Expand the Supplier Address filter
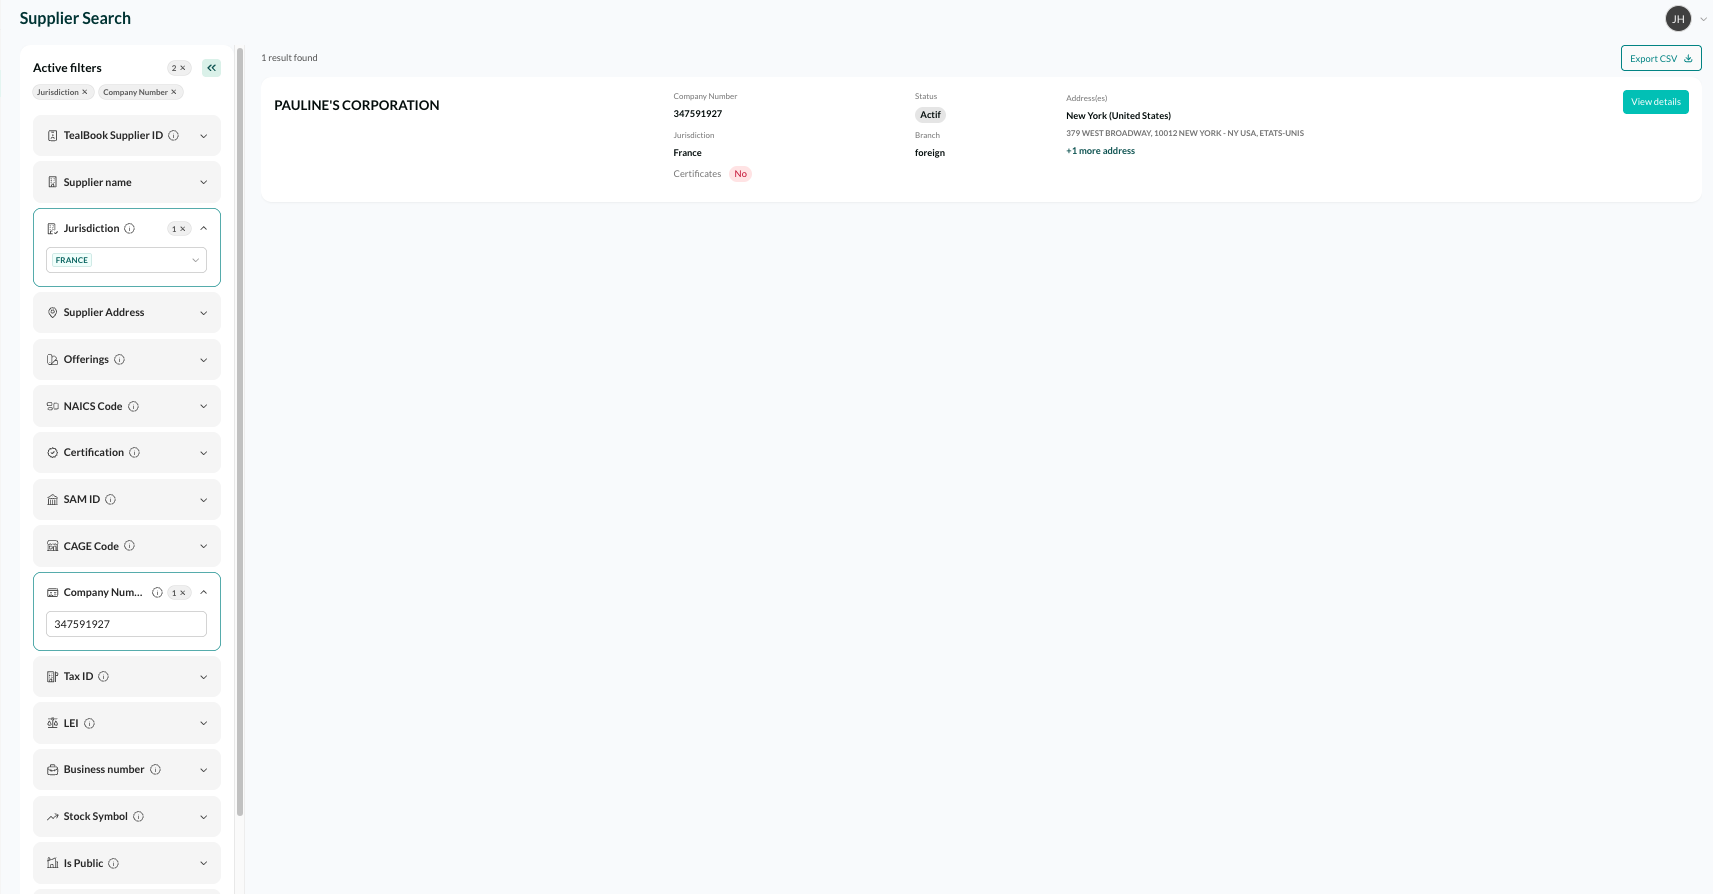 coord(127,313)
